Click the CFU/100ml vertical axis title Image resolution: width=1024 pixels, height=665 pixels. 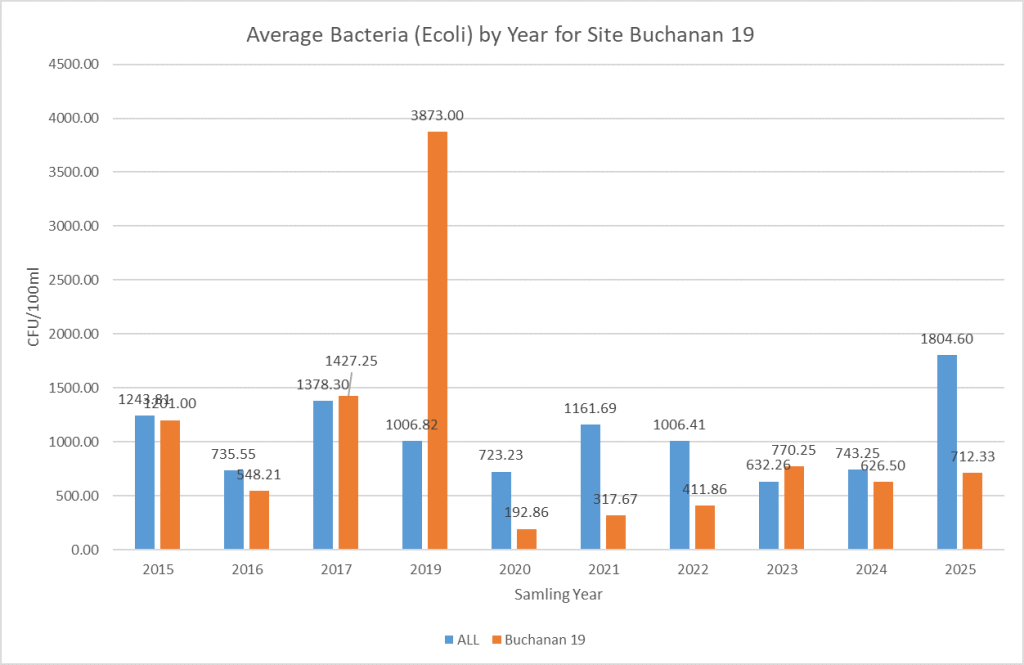[x=33, y=307]
